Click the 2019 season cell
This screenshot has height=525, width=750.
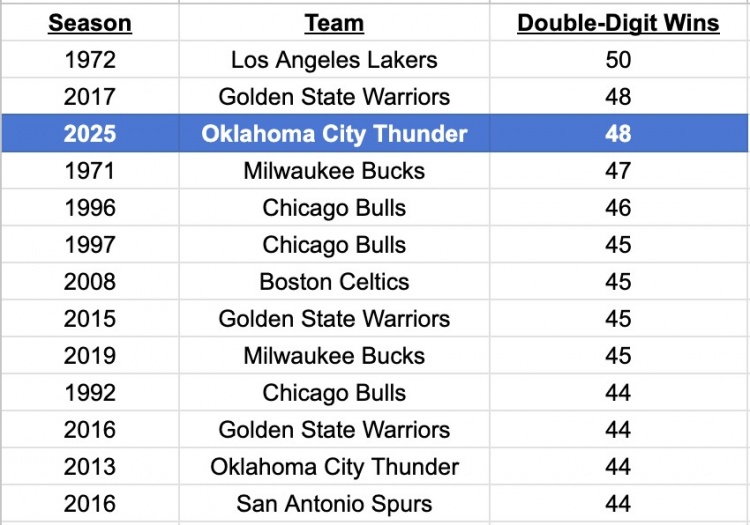coord(90,356)
